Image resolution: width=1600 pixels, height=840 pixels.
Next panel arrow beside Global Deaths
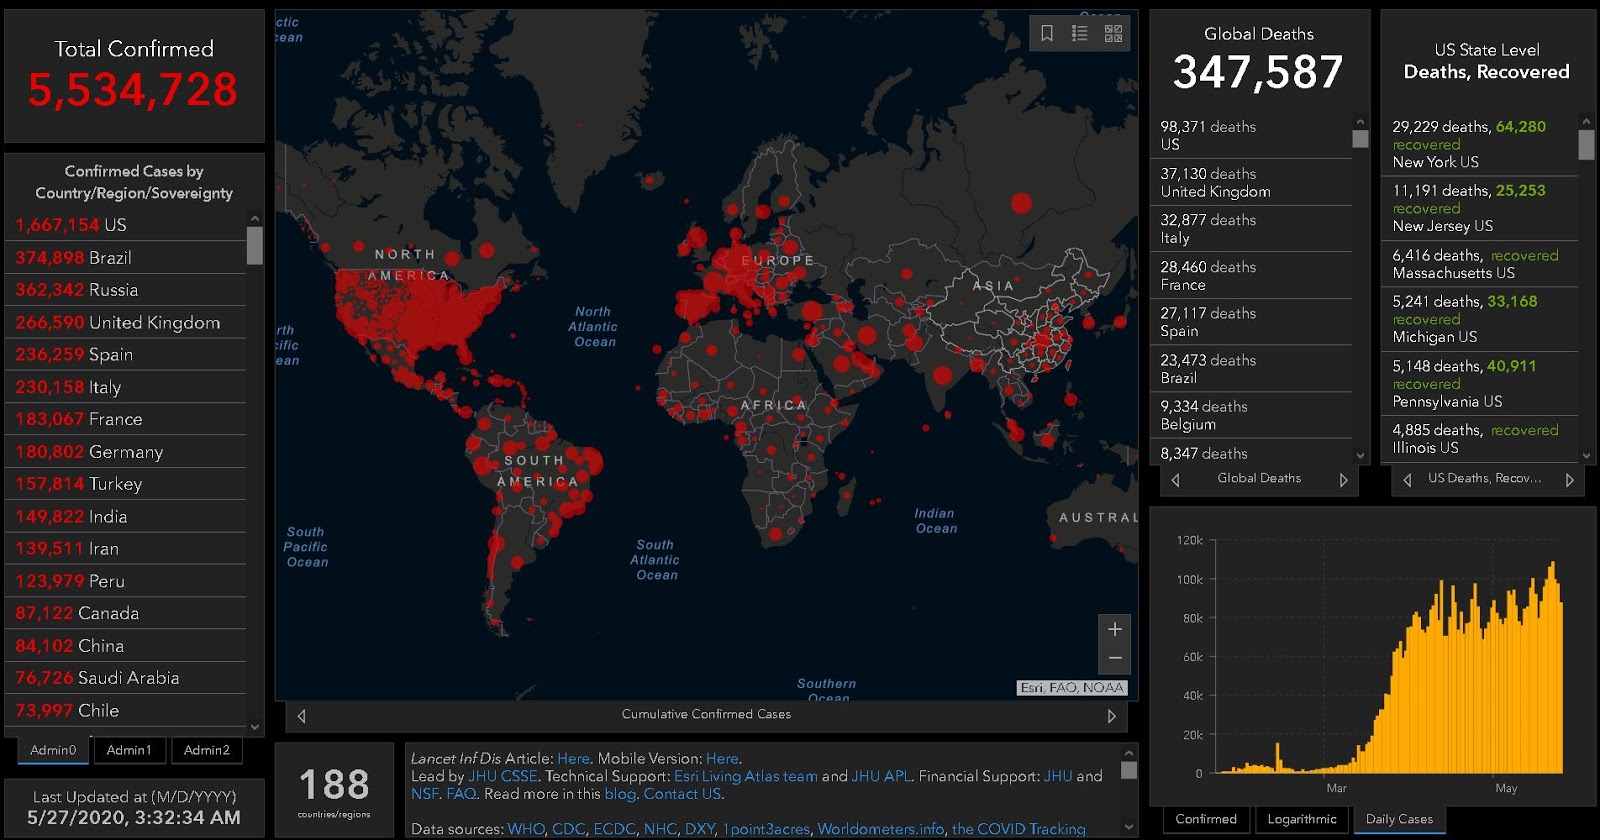[x=1344, y=480]
